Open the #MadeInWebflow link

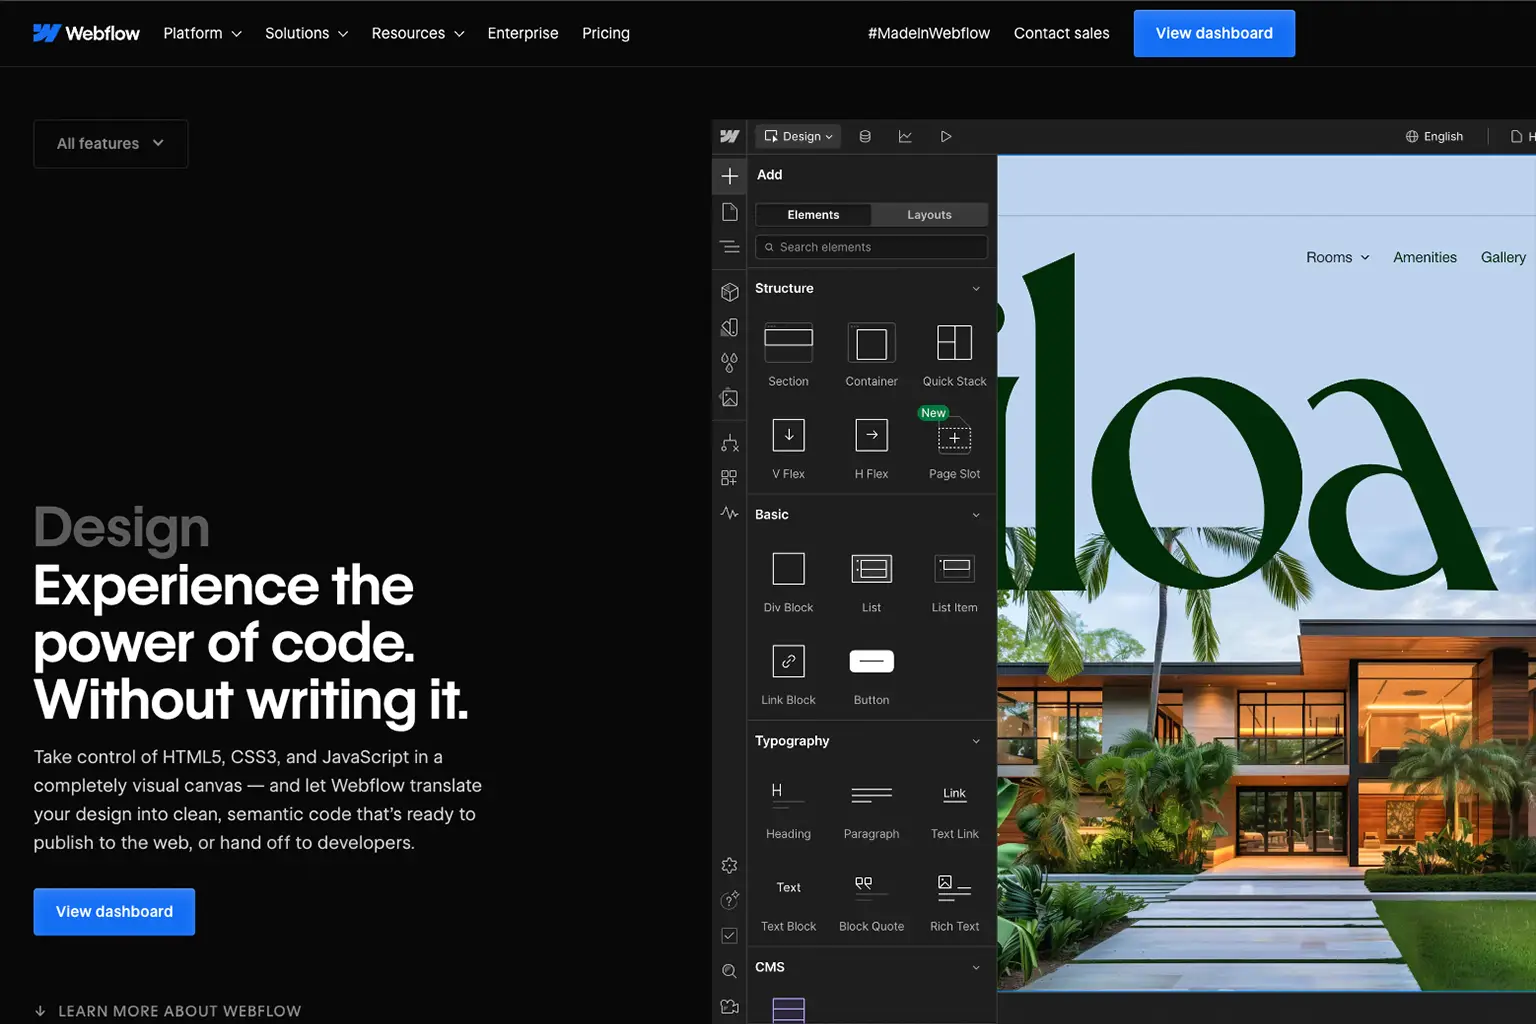(929, 33)
